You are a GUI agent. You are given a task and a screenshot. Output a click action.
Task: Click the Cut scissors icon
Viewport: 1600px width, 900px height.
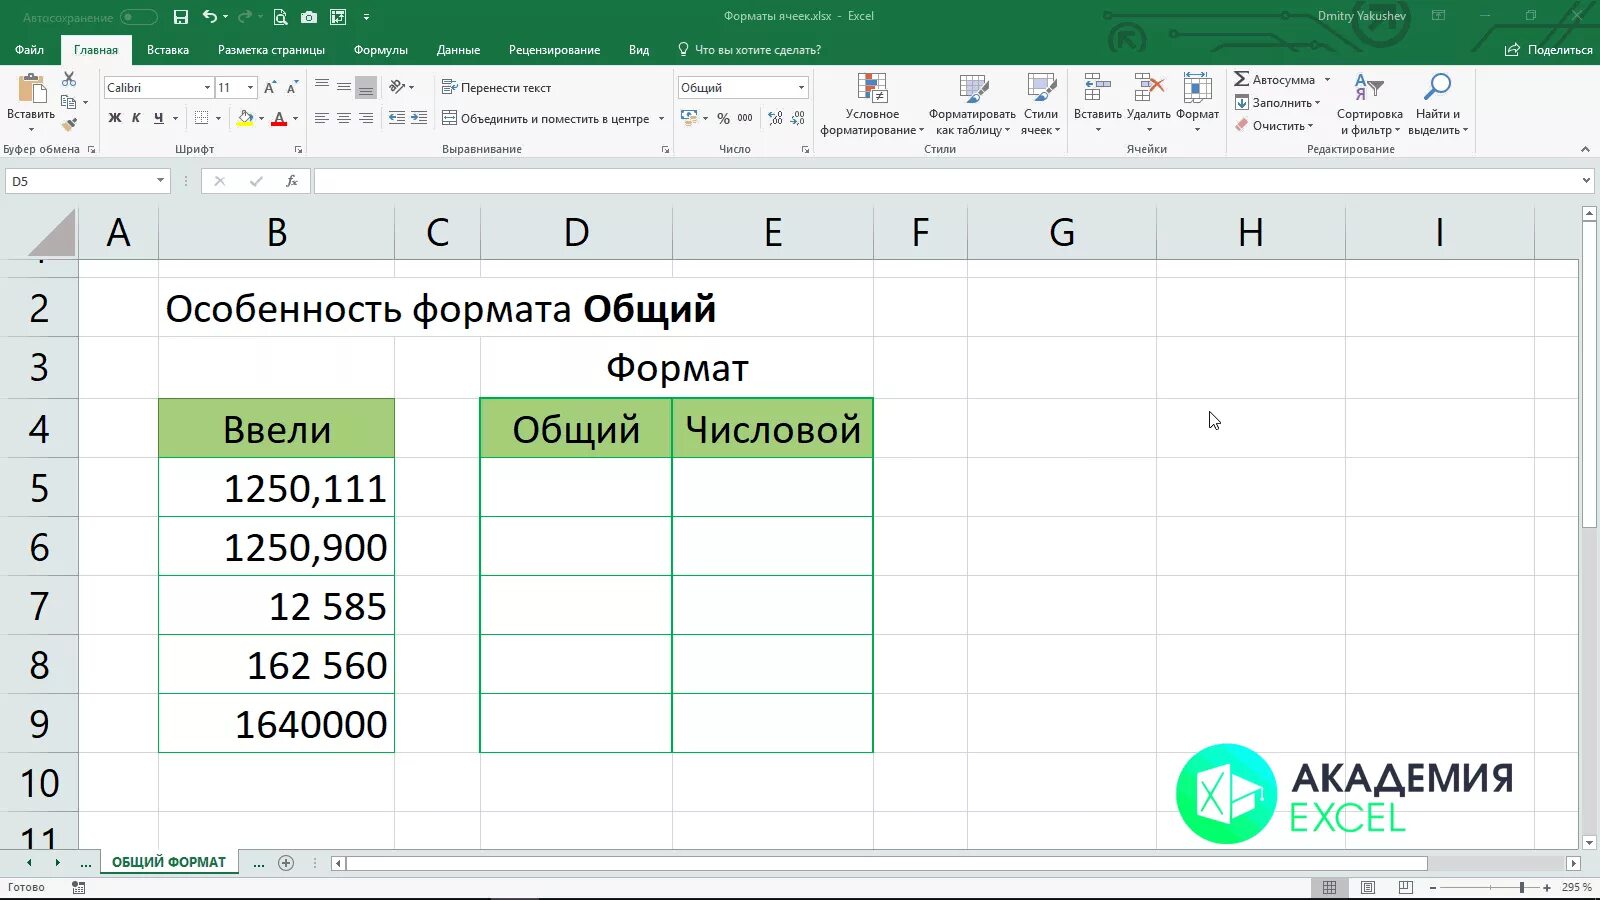(69, 79)
